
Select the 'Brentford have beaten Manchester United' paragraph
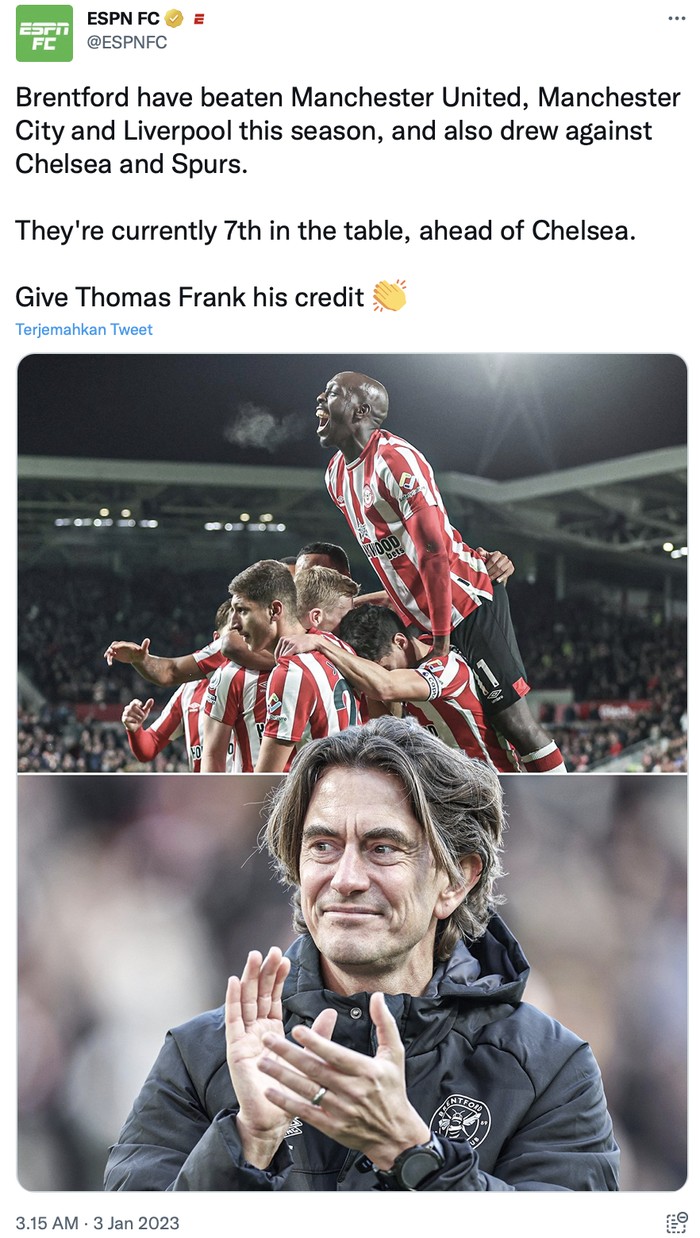coord(347,130)
